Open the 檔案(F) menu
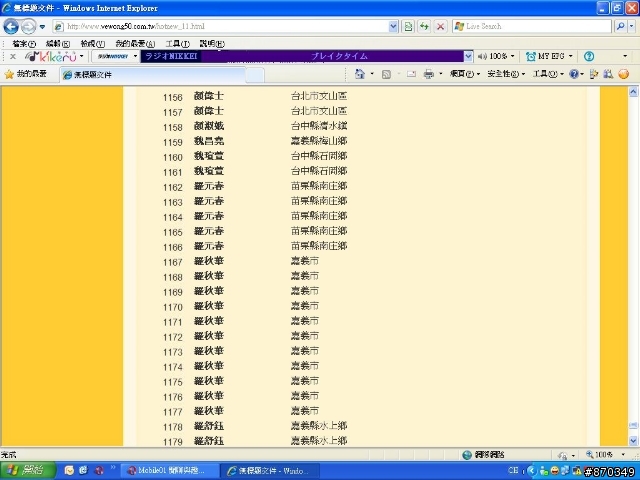 coord(24,43)
